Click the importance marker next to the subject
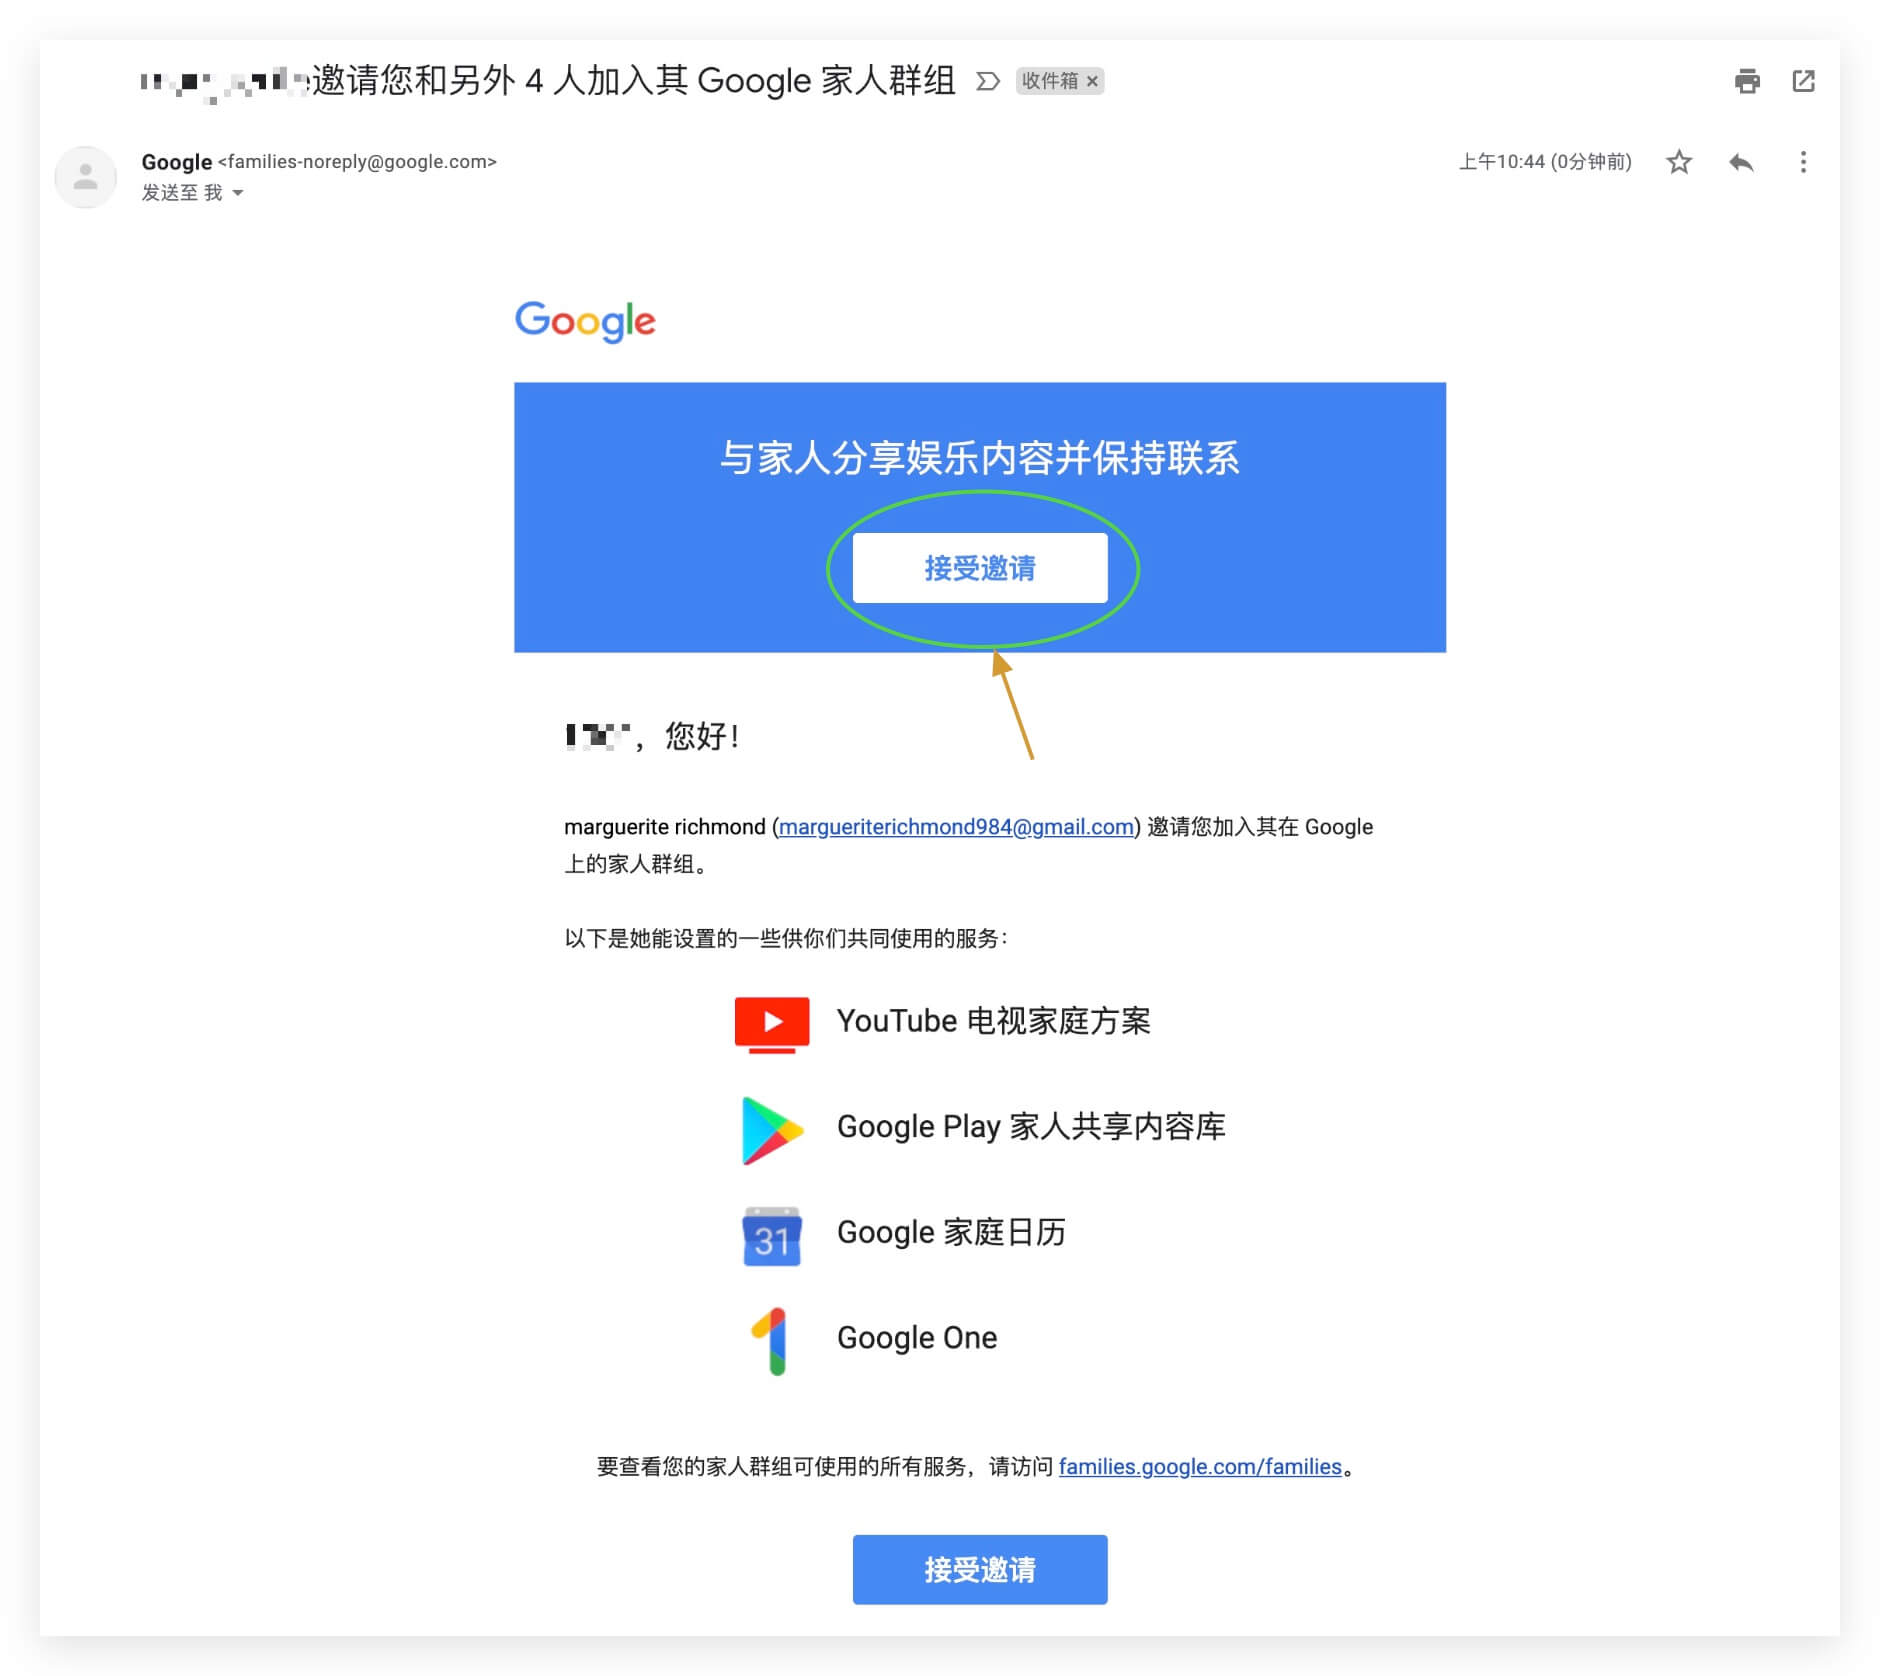 tap(987, 81)
